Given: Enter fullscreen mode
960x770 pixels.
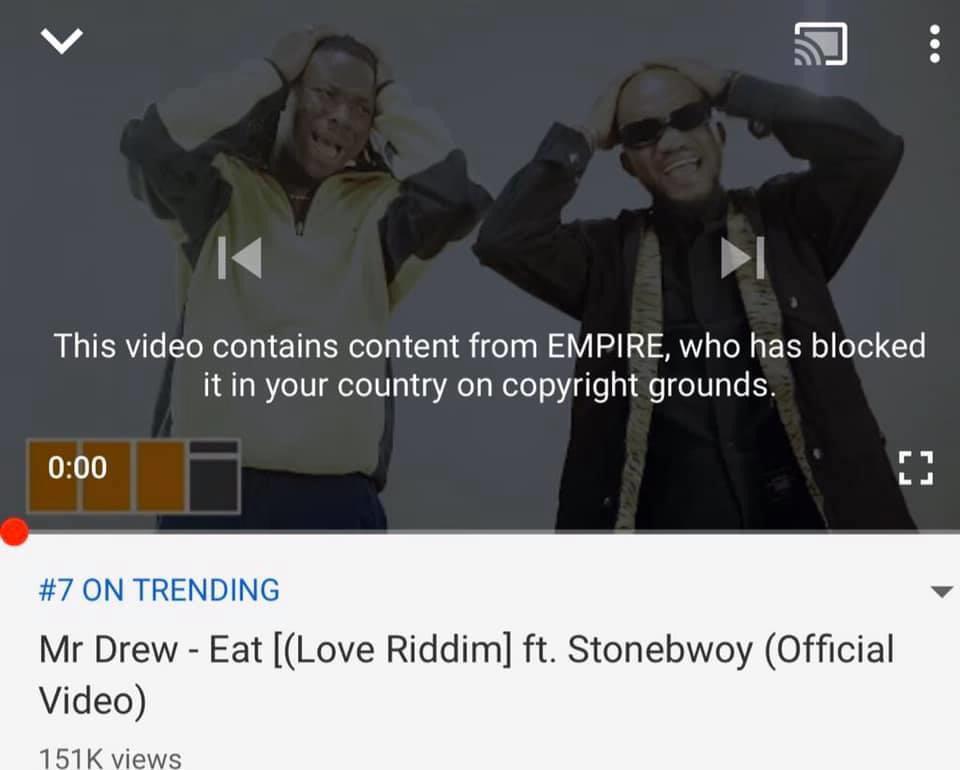Looking at the screenshot, I should tap(916, 468).
